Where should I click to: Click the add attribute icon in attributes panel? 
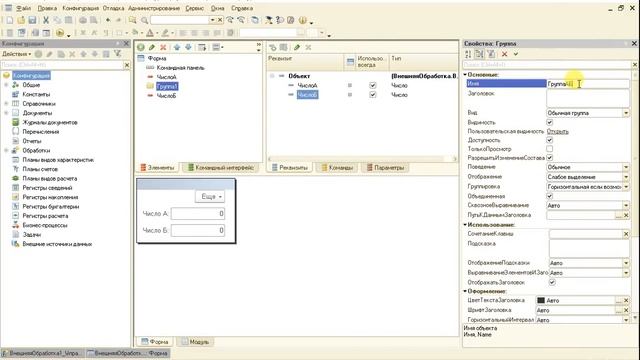(x=273, y=47)
